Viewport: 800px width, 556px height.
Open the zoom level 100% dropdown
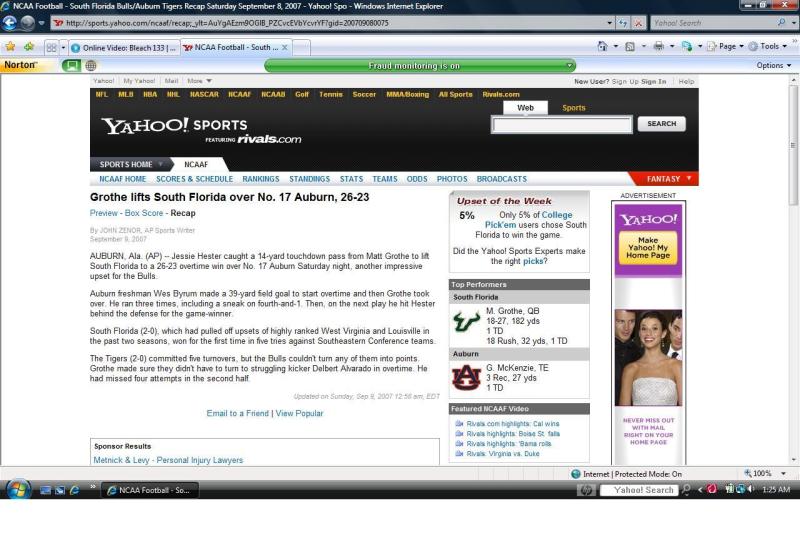[783, 473]
